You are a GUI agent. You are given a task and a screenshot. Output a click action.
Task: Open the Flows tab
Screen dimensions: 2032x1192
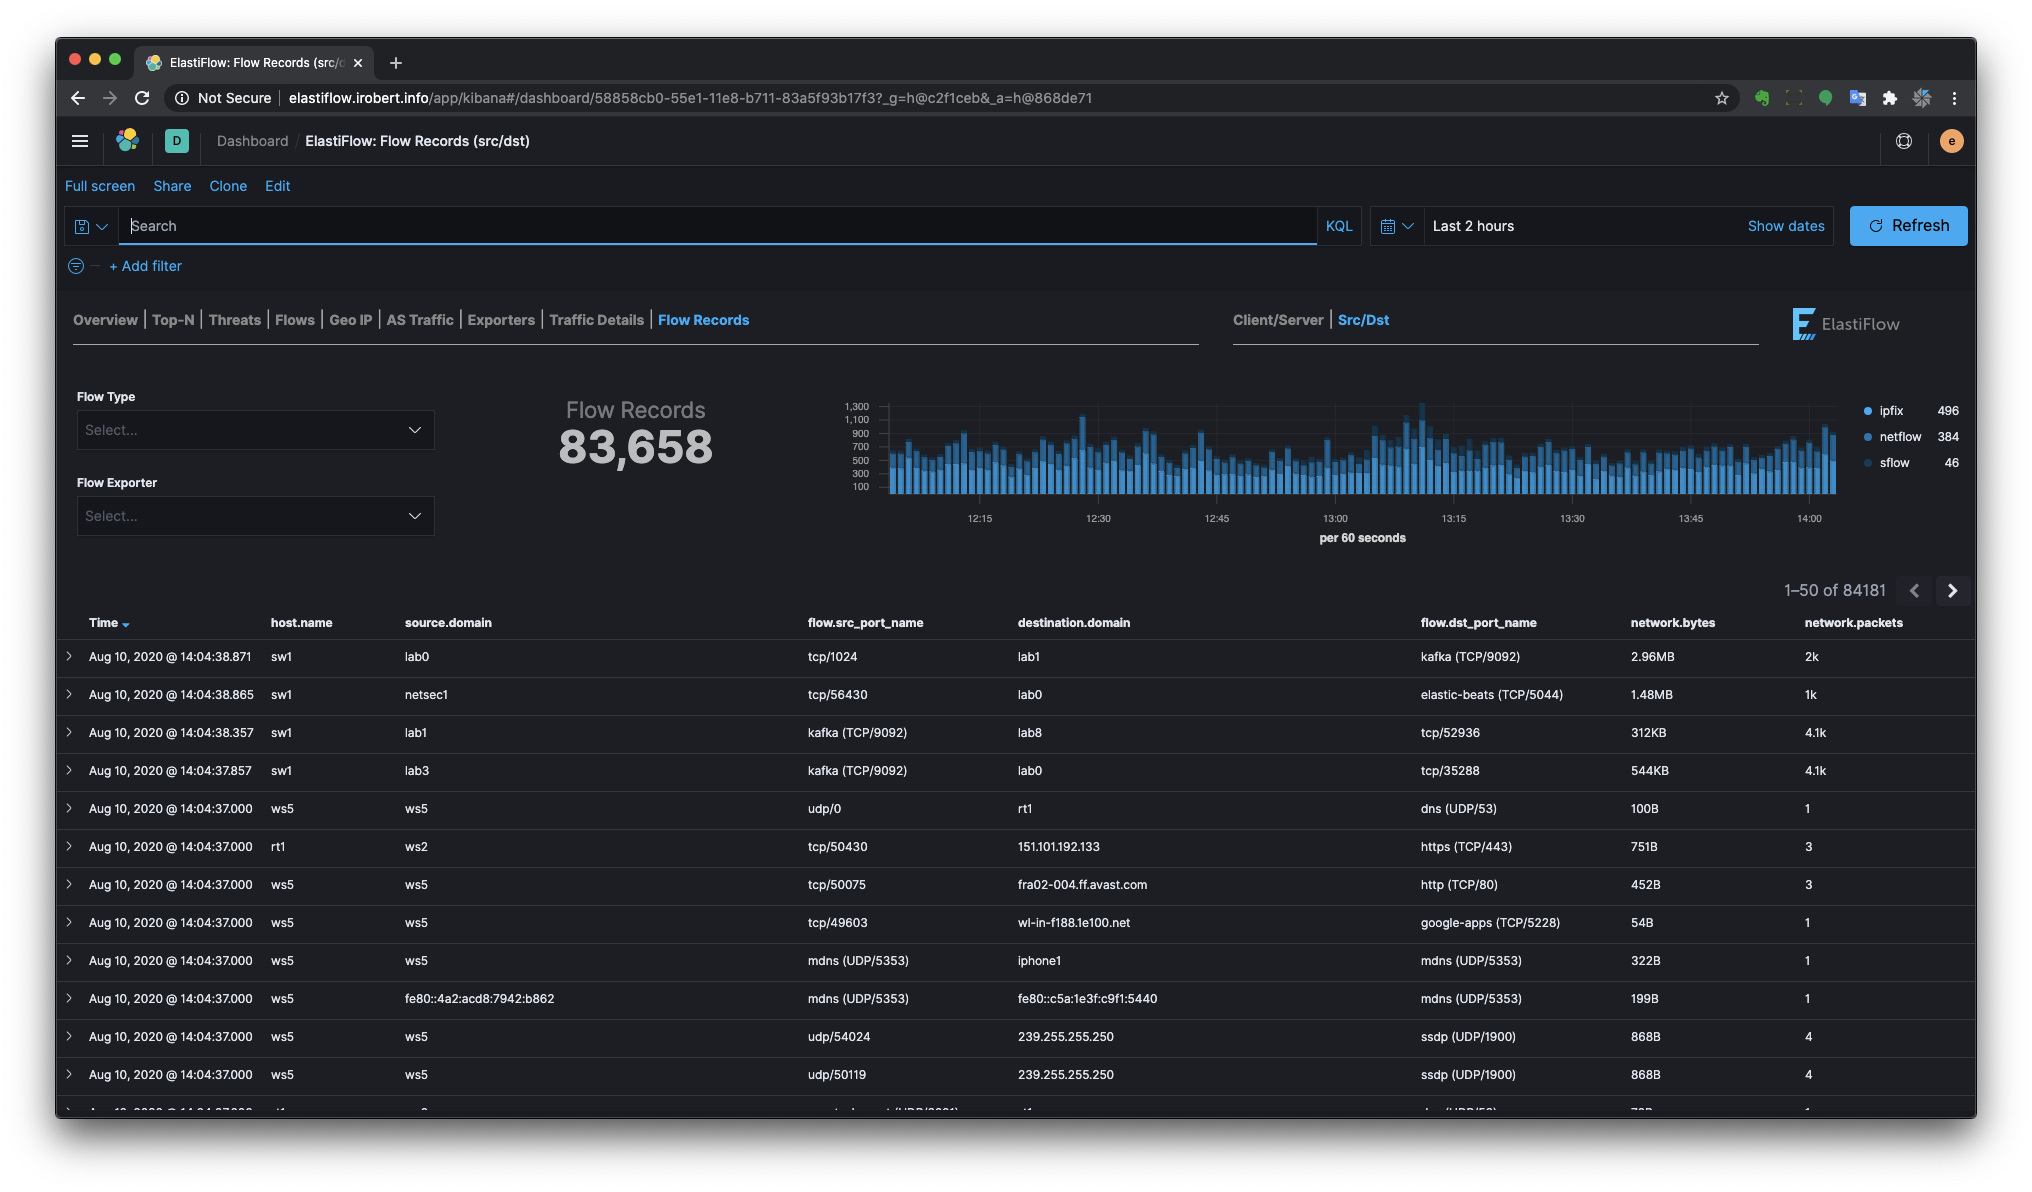pos(295,320)
